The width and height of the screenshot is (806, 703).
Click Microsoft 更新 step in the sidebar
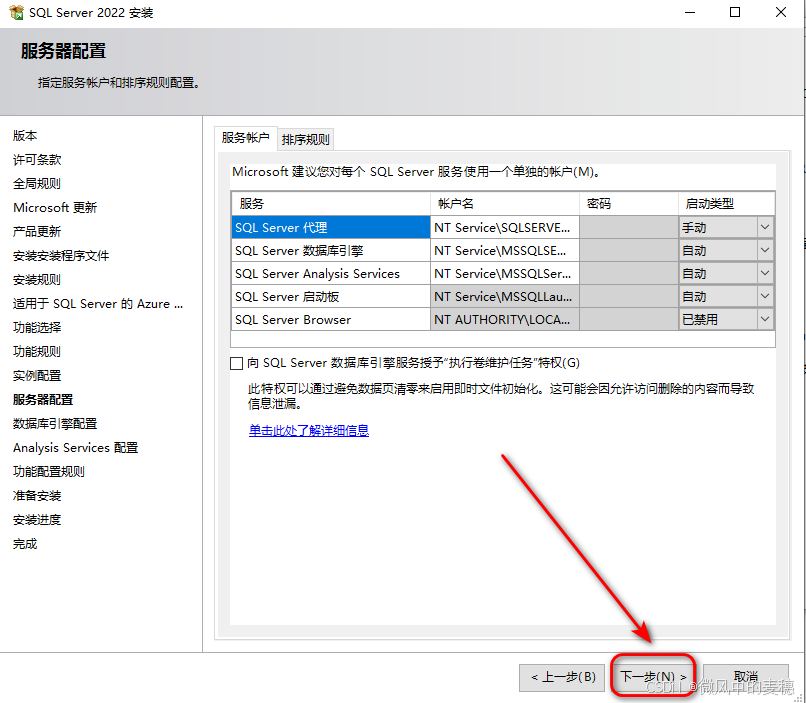55,208
